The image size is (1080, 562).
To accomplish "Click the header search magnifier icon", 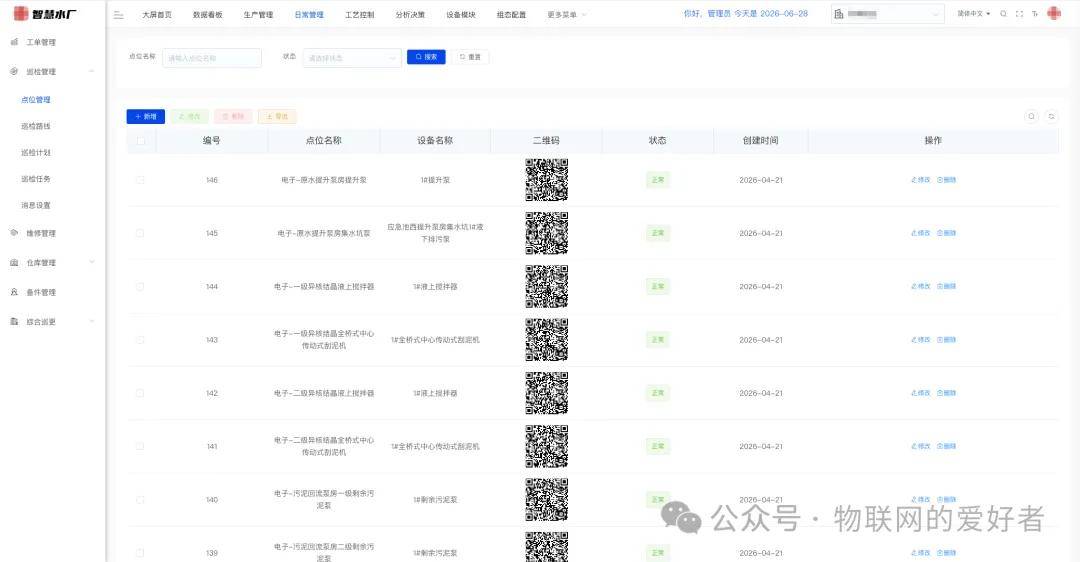I will click(1004, 14).
